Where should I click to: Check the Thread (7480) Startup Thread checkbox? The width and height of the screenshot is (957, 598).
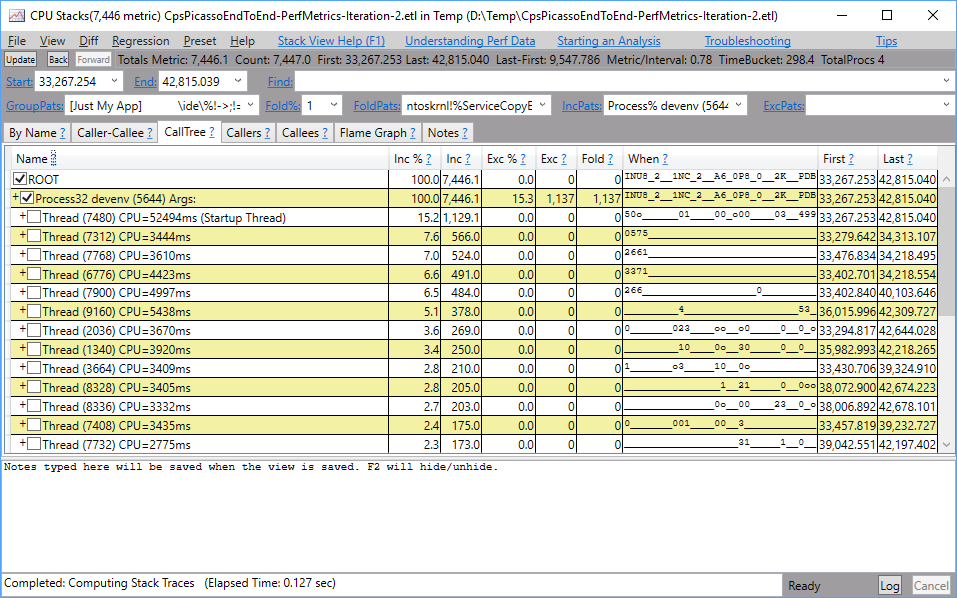(34, 217)
